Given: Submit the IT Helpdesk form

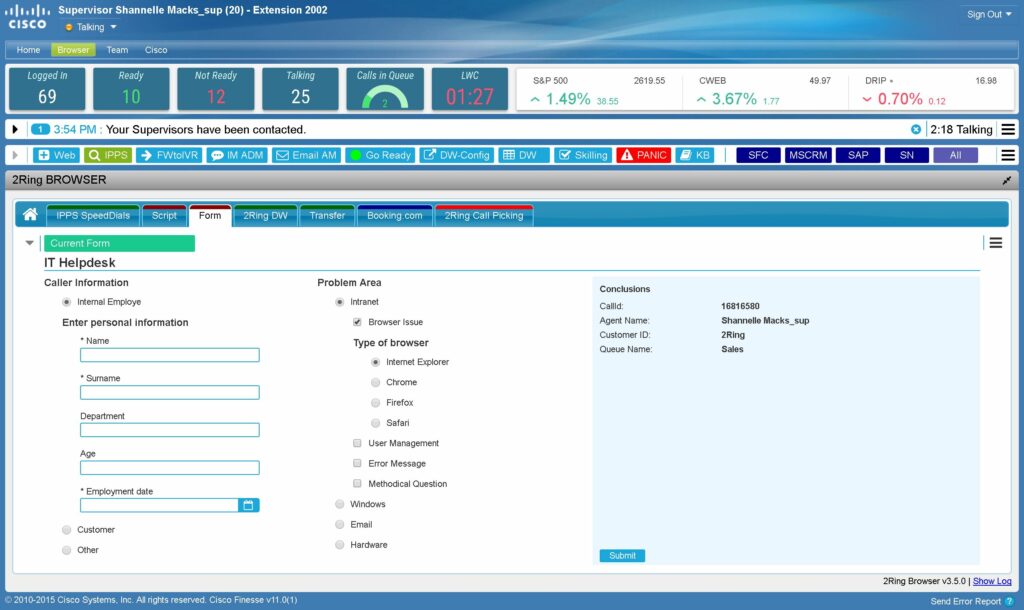Looking at the screenshot, I should [621, 555].
